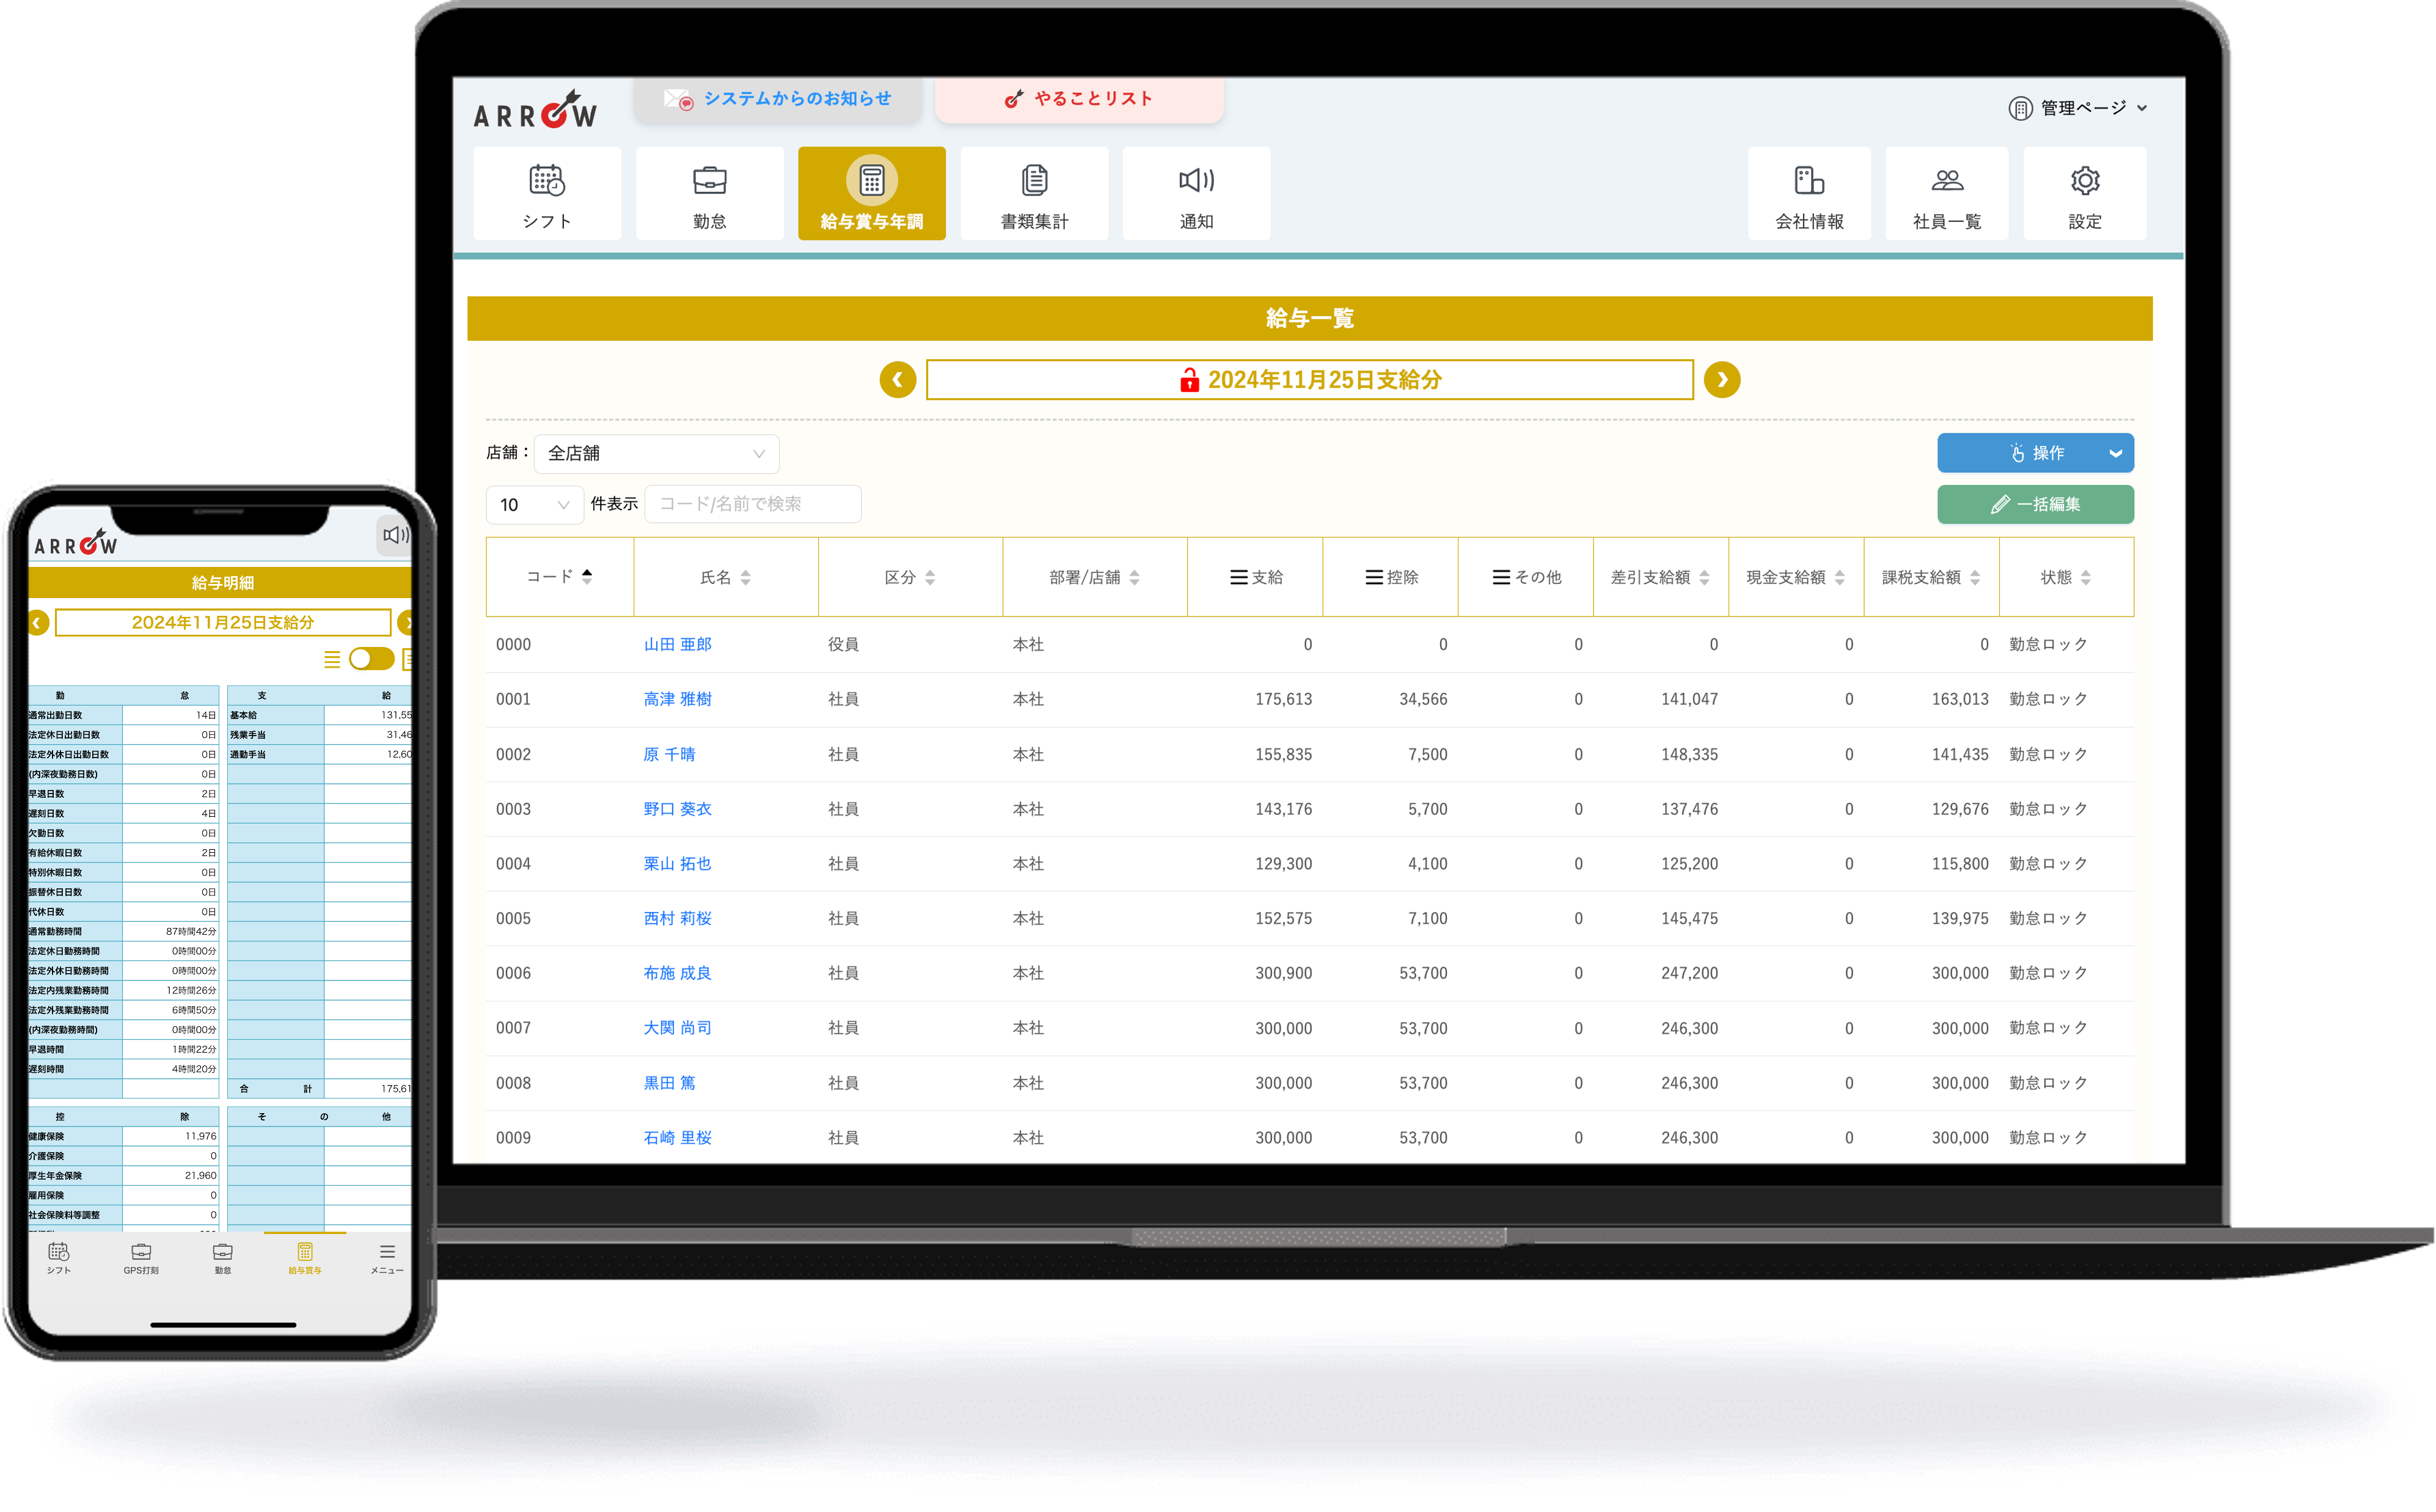
Task: Tap the phone megaphone notification icon
Action: pyautogui.click(x=395, y=535)
